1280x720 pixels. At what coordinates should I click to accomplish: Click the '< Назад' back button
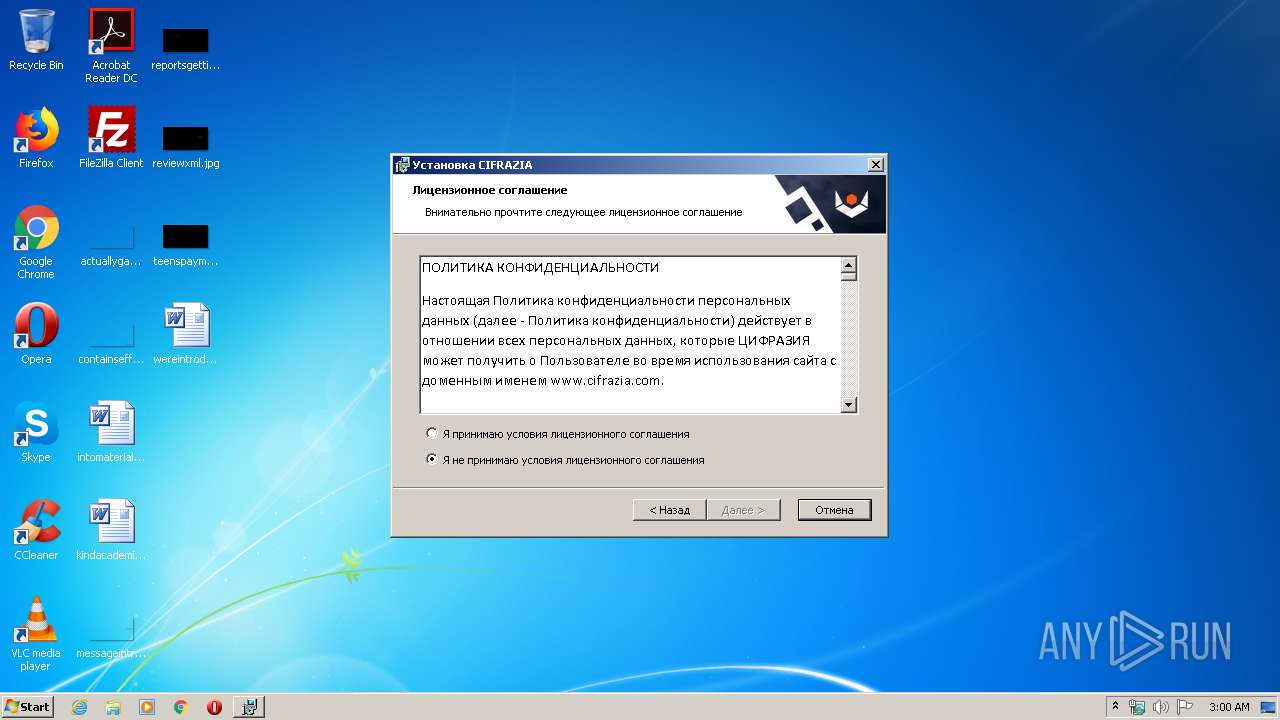(669, 510)
